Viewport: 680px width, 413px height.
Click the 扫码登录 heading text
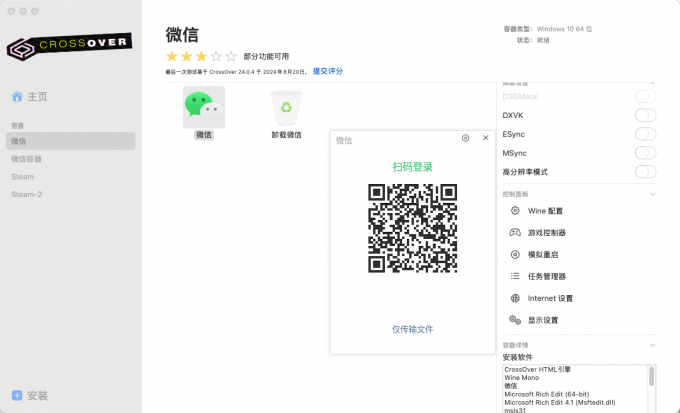(x=412, y=167)
